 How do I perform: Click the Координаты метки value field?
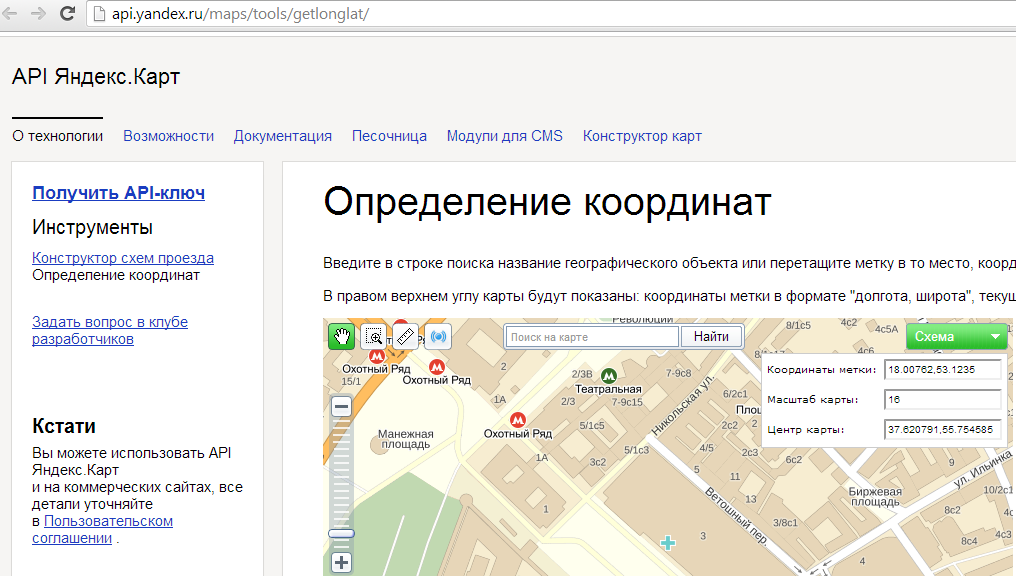(942, 369)
